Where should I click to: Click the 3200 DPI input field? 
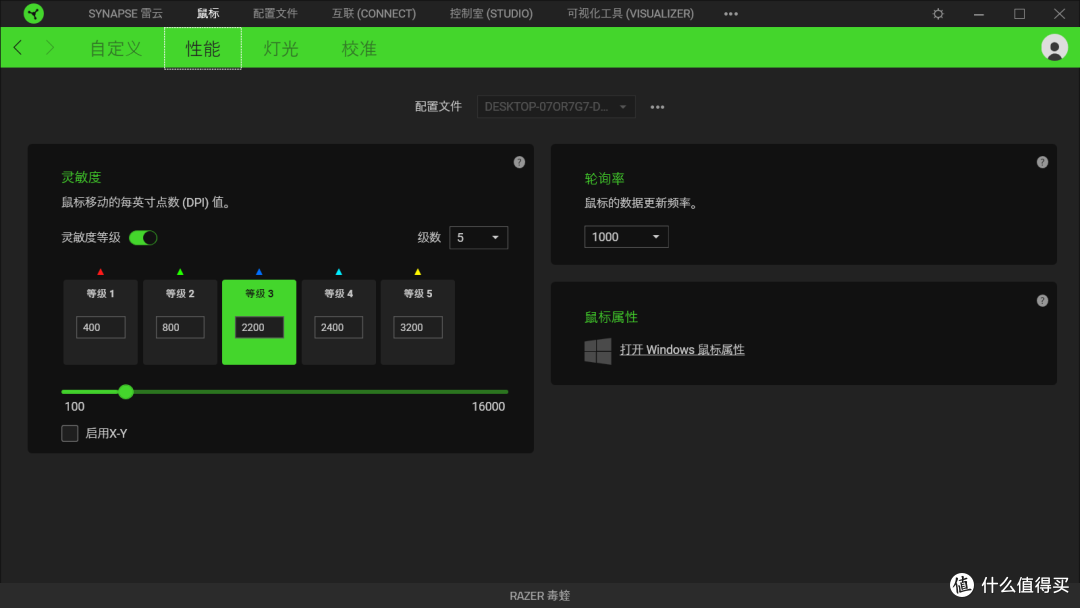point(417,327)
